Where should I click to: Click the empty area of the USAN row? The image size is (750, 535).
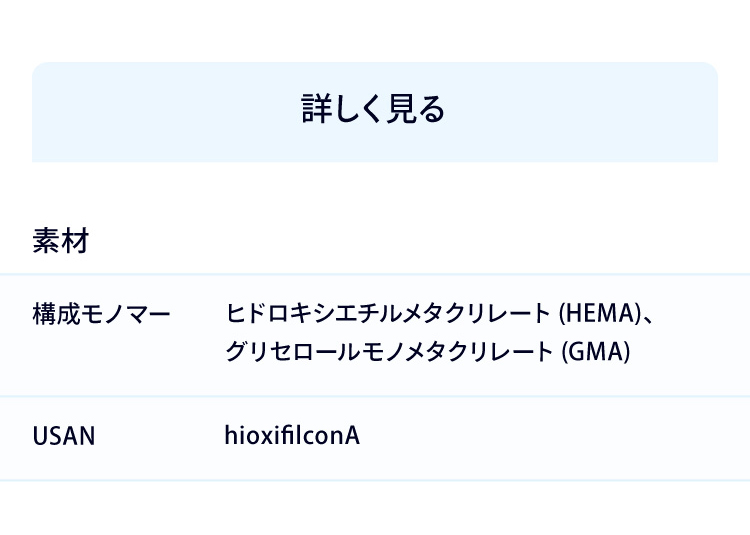(x=550, y=438)
